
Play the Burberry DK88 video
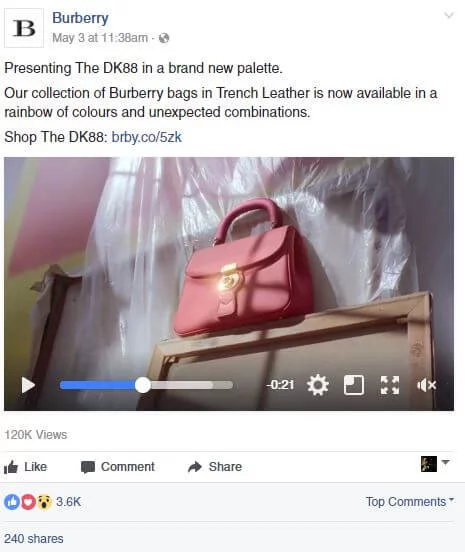pos(28,385)
